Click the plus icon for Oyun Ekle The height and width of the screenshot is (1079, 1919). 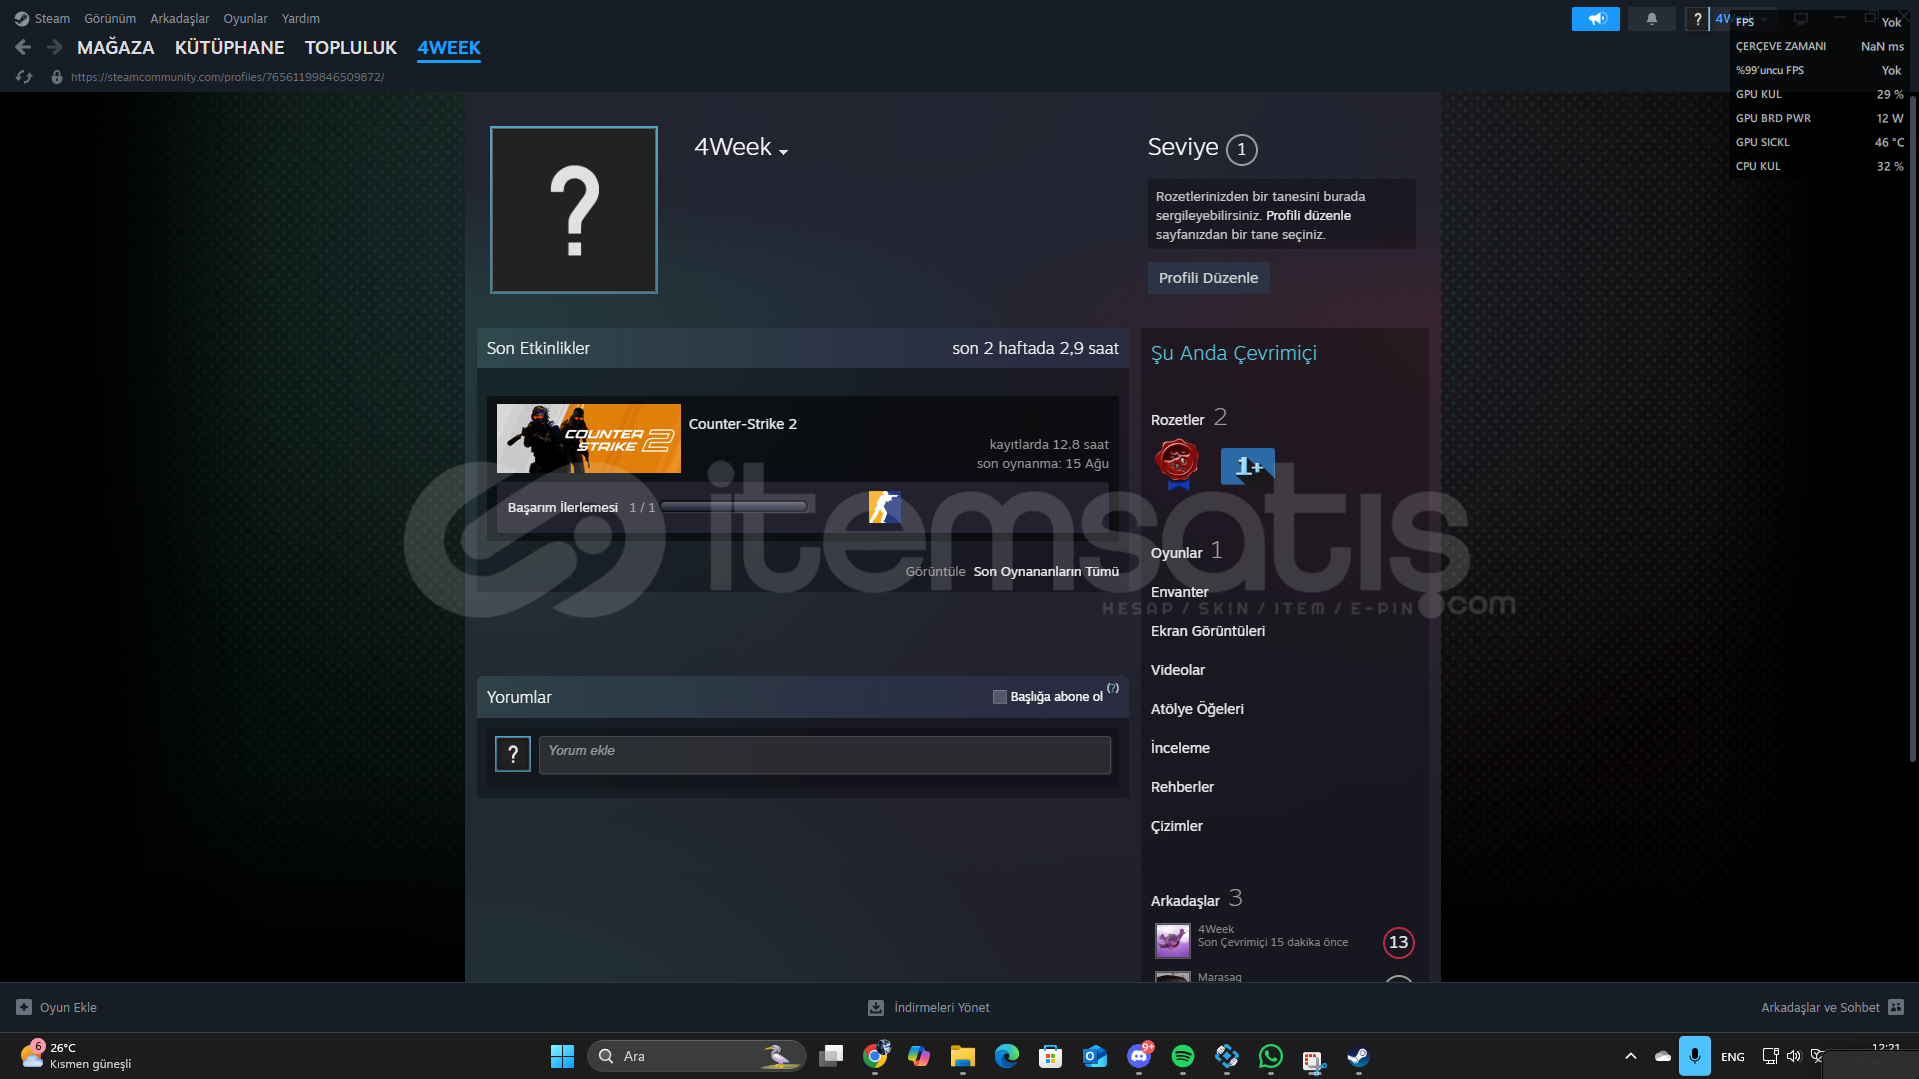point(24,1007)
